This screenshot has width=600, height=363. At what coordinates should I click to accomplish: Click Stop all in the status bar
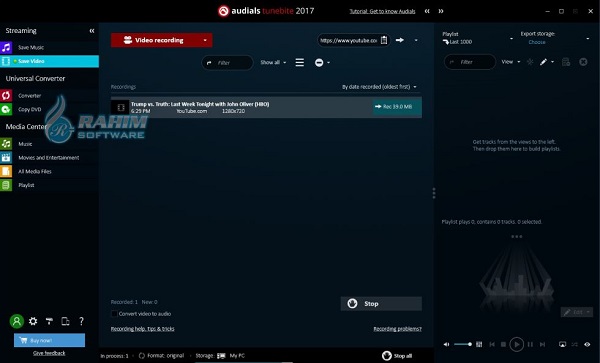[x=397, y=356]
